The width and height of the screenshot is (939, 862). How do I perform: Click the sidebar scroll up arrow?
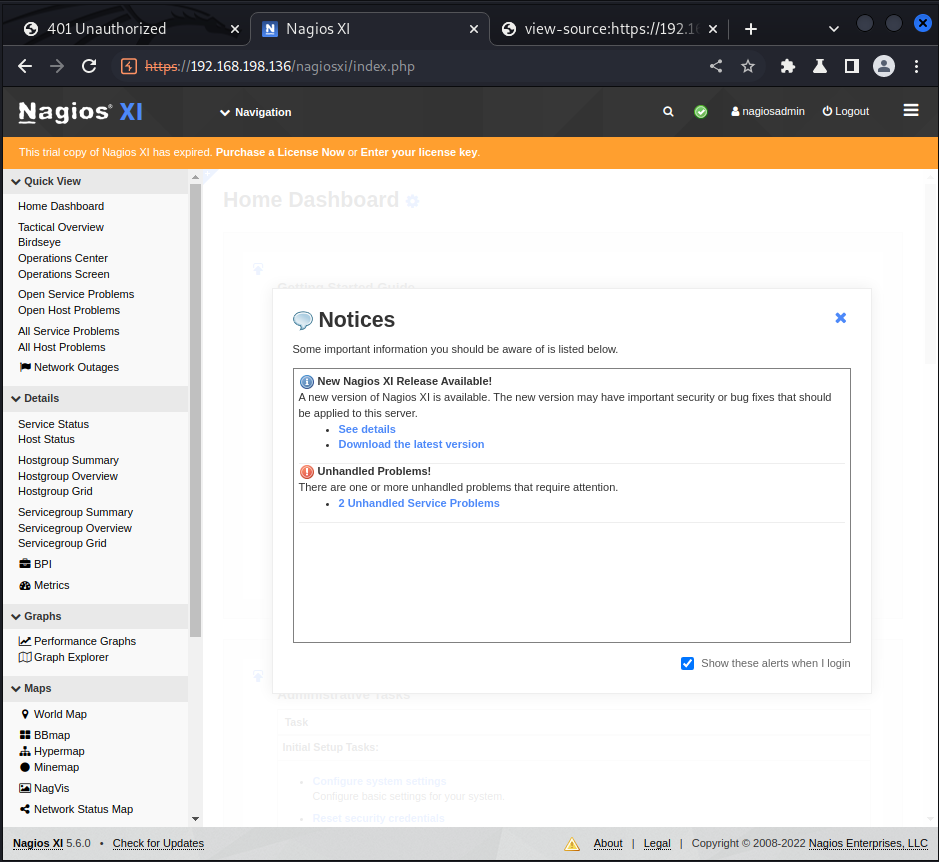195,177
